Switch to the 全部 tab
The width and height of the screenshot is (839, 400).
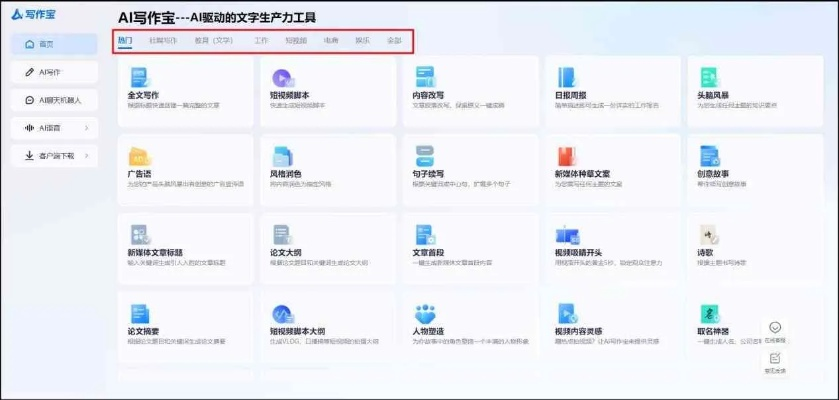click(394, 41)
